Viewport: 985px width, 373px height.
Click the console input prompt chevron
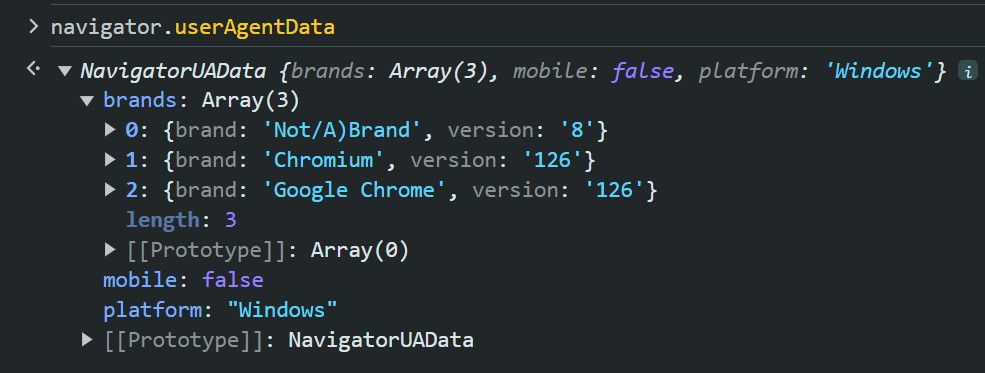[33, 27]
